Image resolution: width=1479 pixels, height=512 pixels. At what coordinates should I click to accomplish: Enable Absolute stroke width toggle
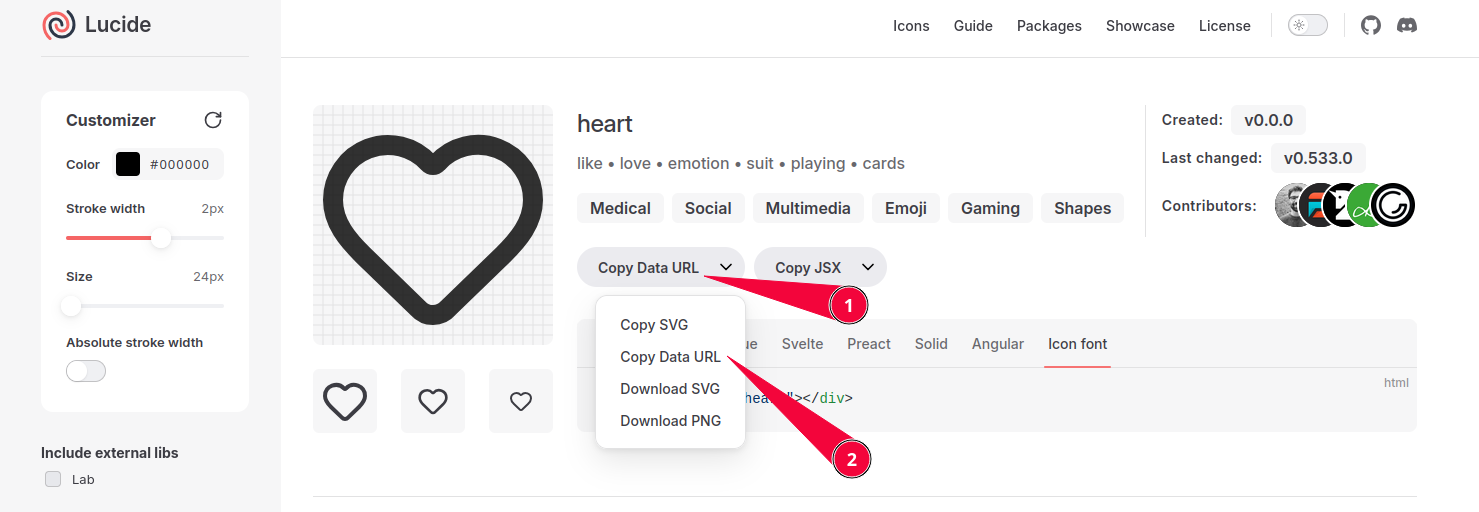pyautogui.click(x=86, y=372)
